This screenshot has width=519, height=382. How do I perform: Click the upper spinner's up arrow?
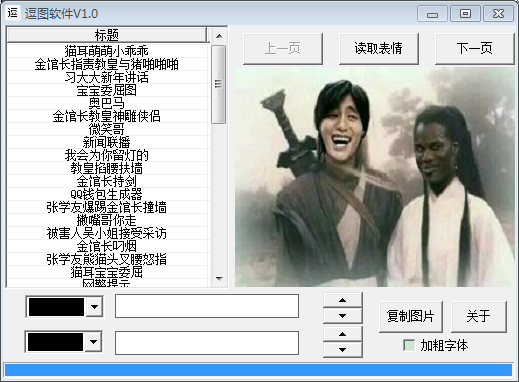[342, 300]
